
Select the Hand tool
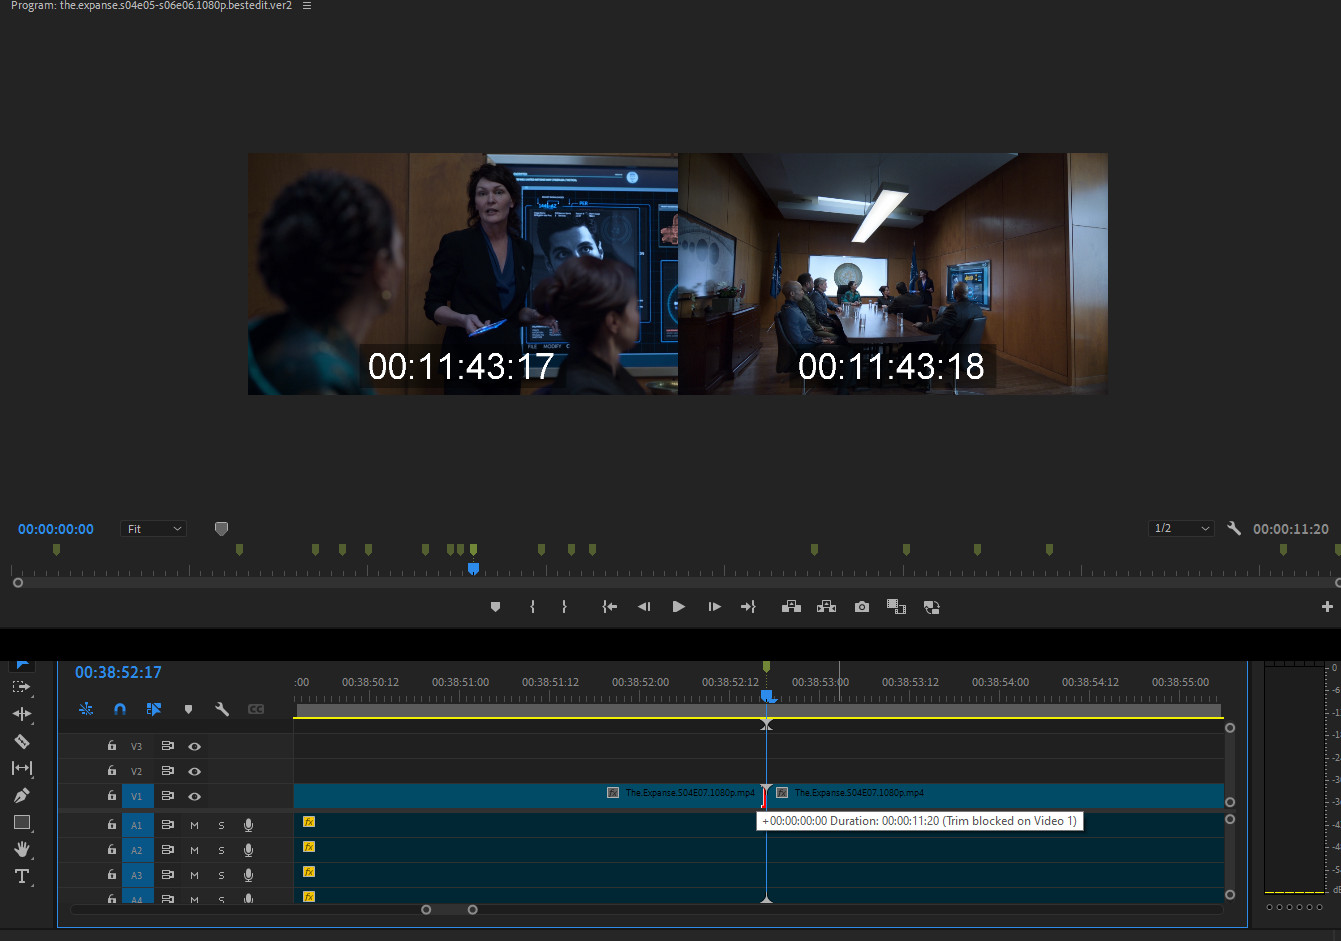pyautogui.click(x=21, y=849)
